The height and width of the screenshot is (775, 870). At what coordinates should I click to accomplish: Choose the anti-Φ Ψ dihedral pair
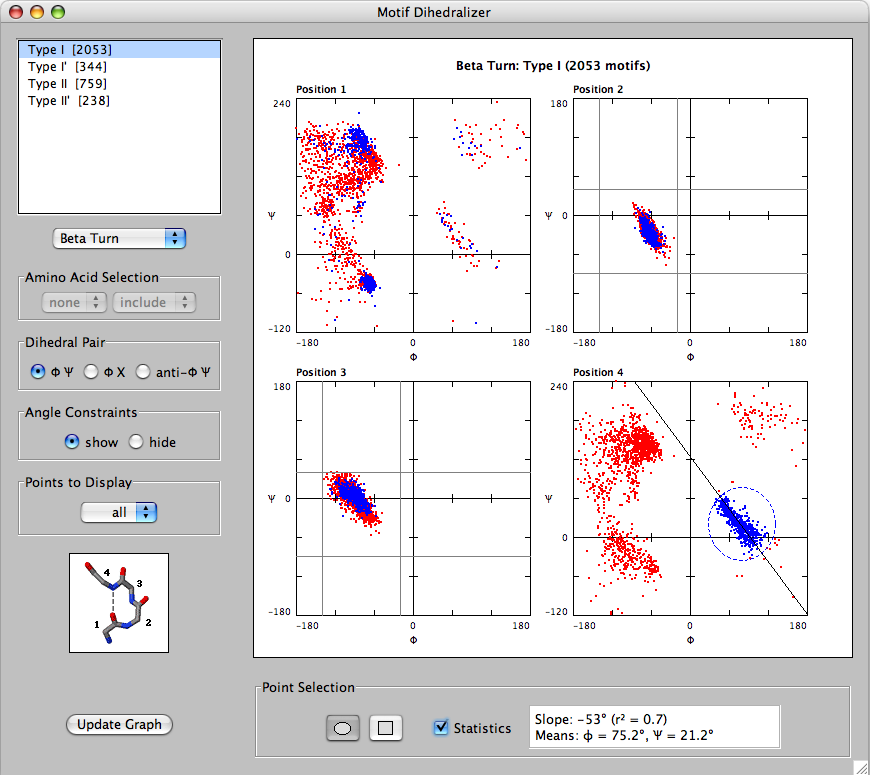pyautogui.click(x=143, y=372)
